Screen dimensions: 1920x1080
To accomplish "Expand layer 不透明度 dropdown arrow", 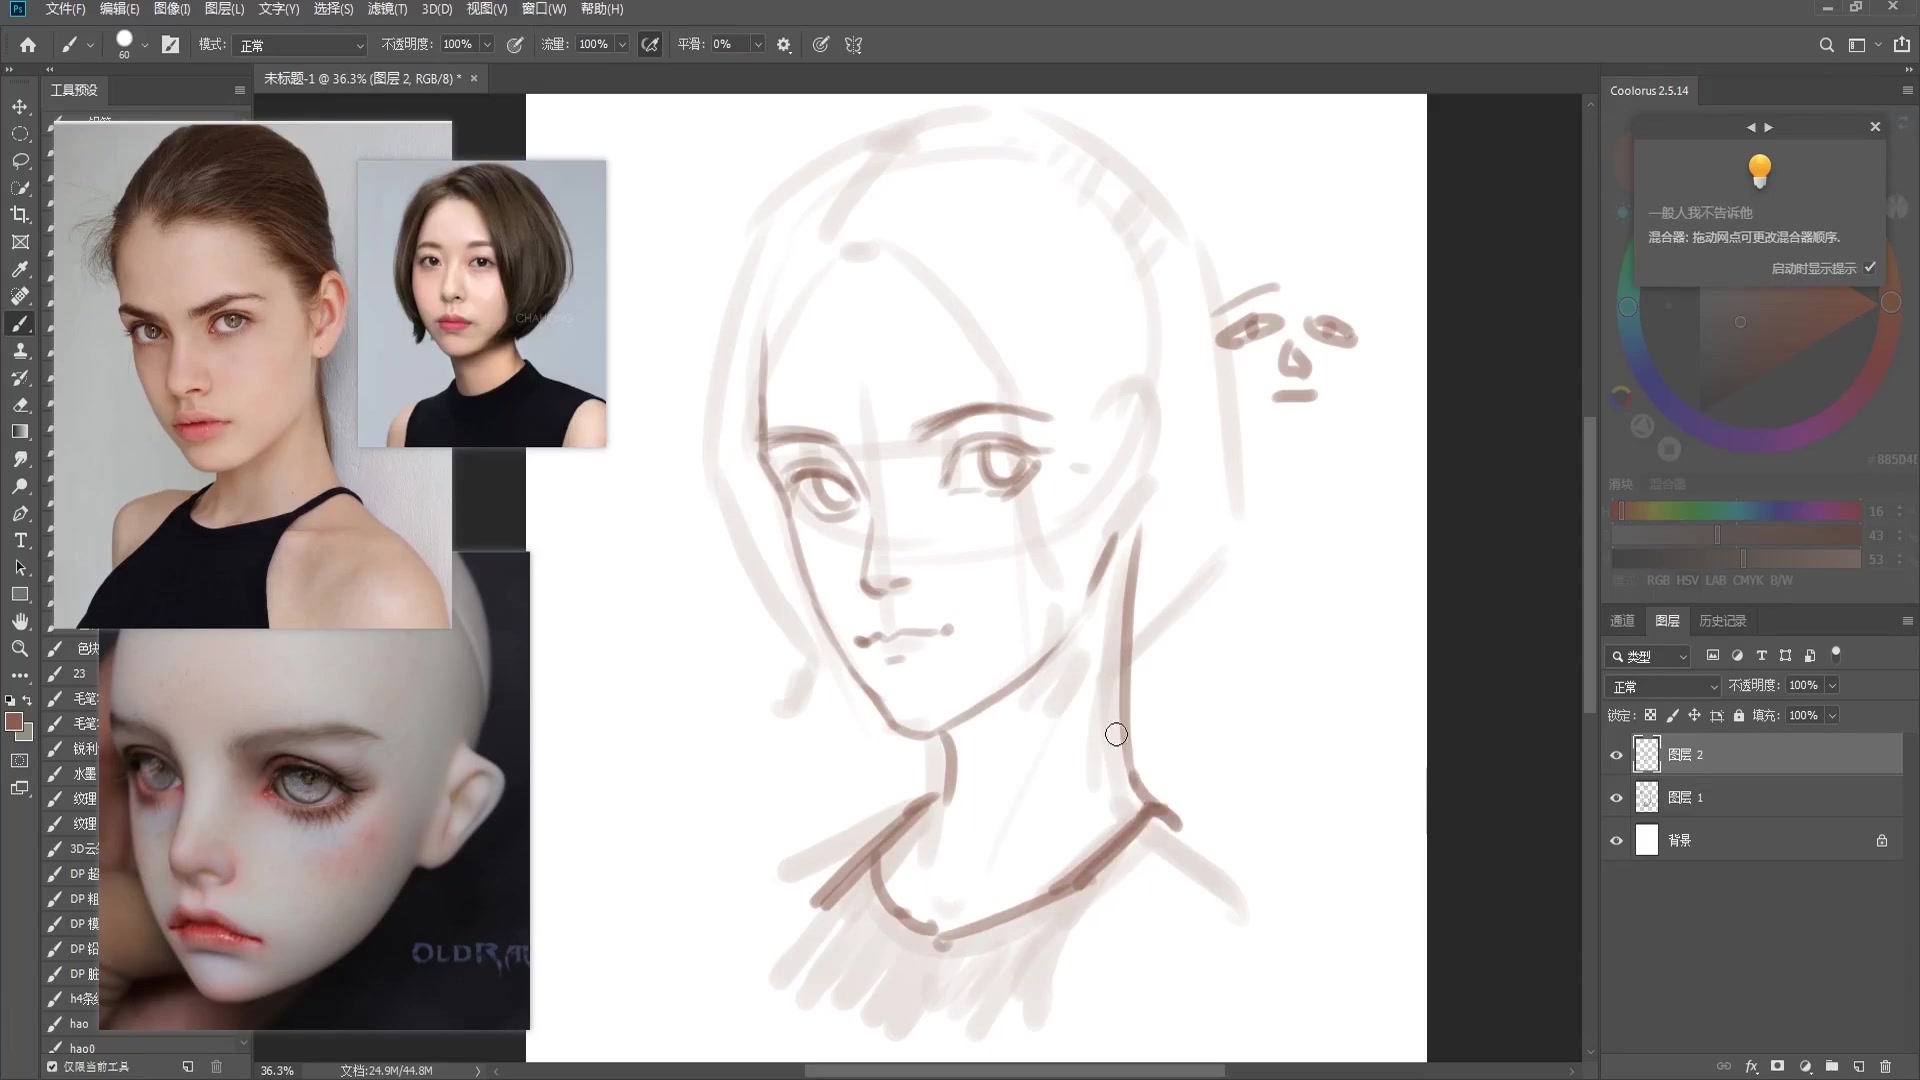I will (x=1832, y=685).
